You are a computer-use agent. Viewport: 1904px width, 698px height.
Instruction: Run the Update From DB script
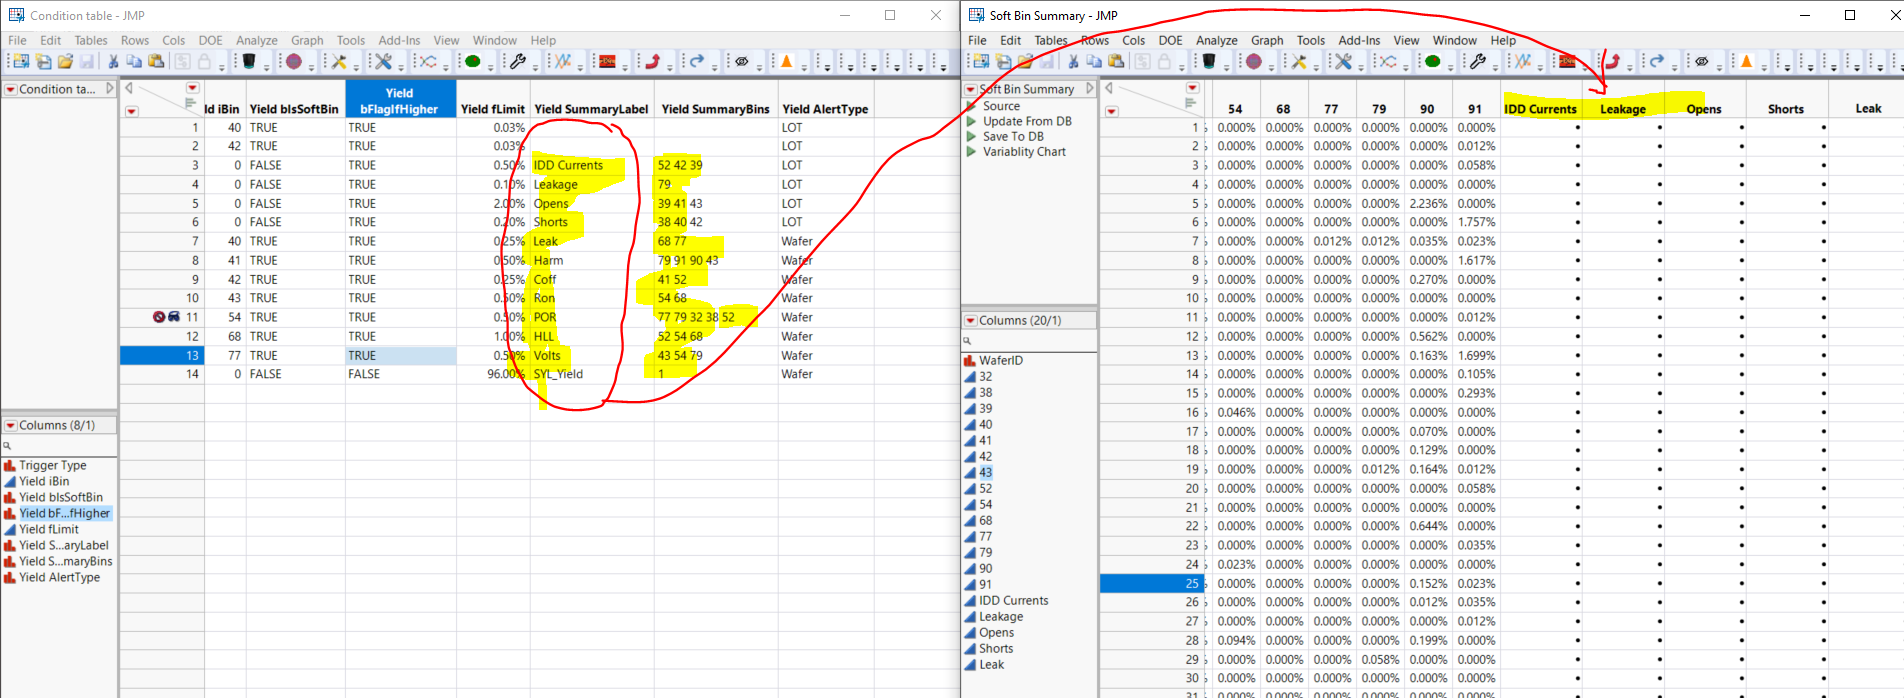pyautogui.click(x=971, y=122)
